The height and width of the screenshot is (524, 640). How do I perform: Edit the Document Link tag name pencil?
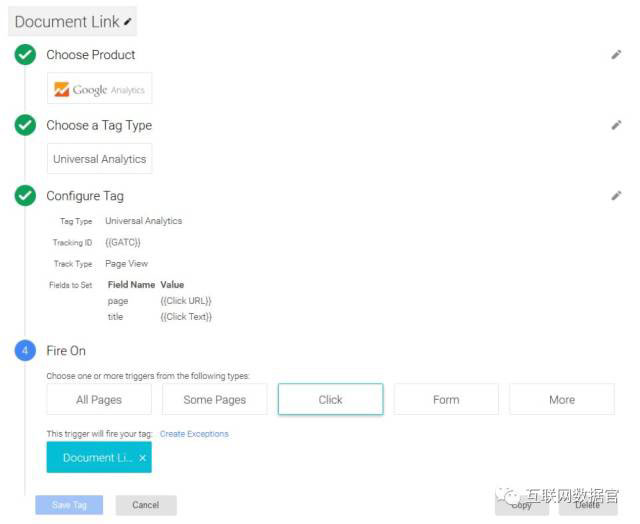coord(128,22)
